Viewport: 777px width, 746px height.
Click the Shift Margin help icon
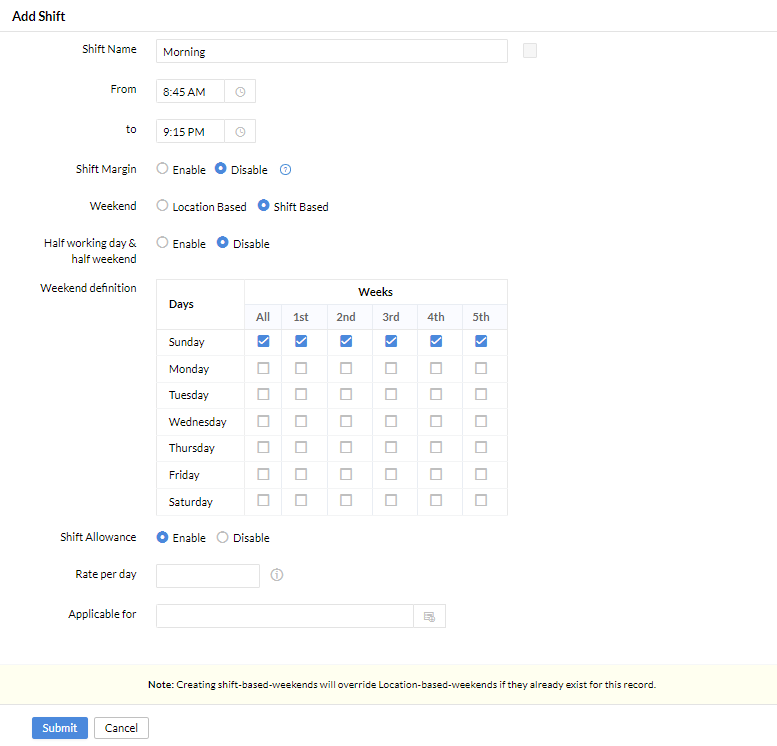[x=285, y=170]
